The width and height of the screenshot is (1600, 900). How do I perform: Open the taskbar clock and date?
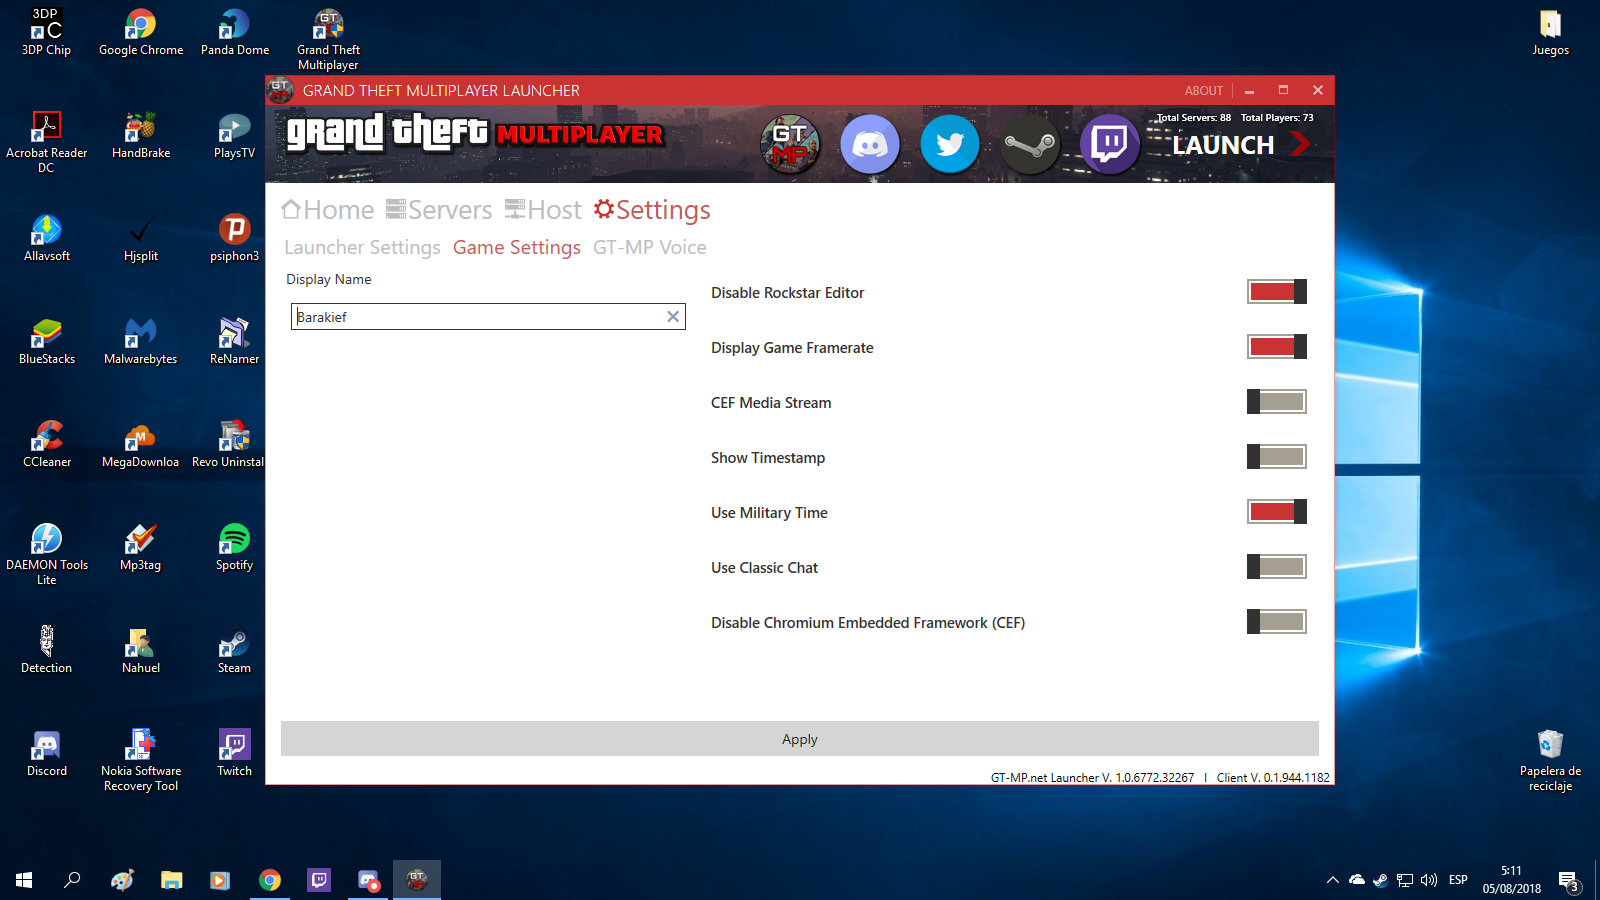(x=1512, y=880)
